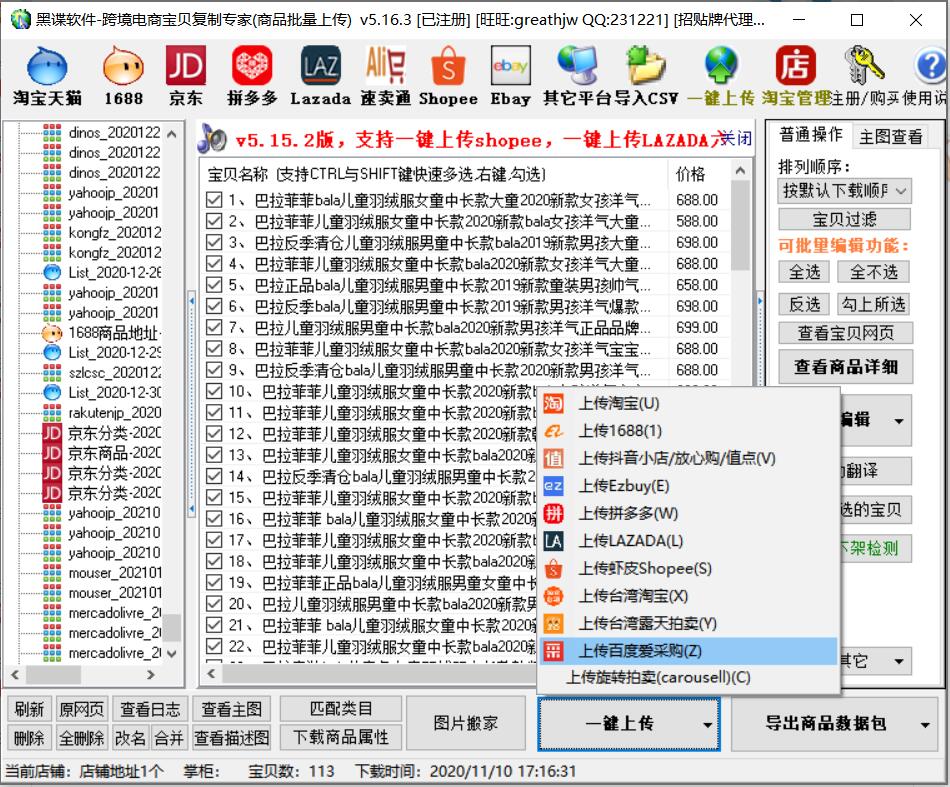Toggle the checkbox for product 9
The width and height of the screenshot is (950, 787).
[214, 370]
